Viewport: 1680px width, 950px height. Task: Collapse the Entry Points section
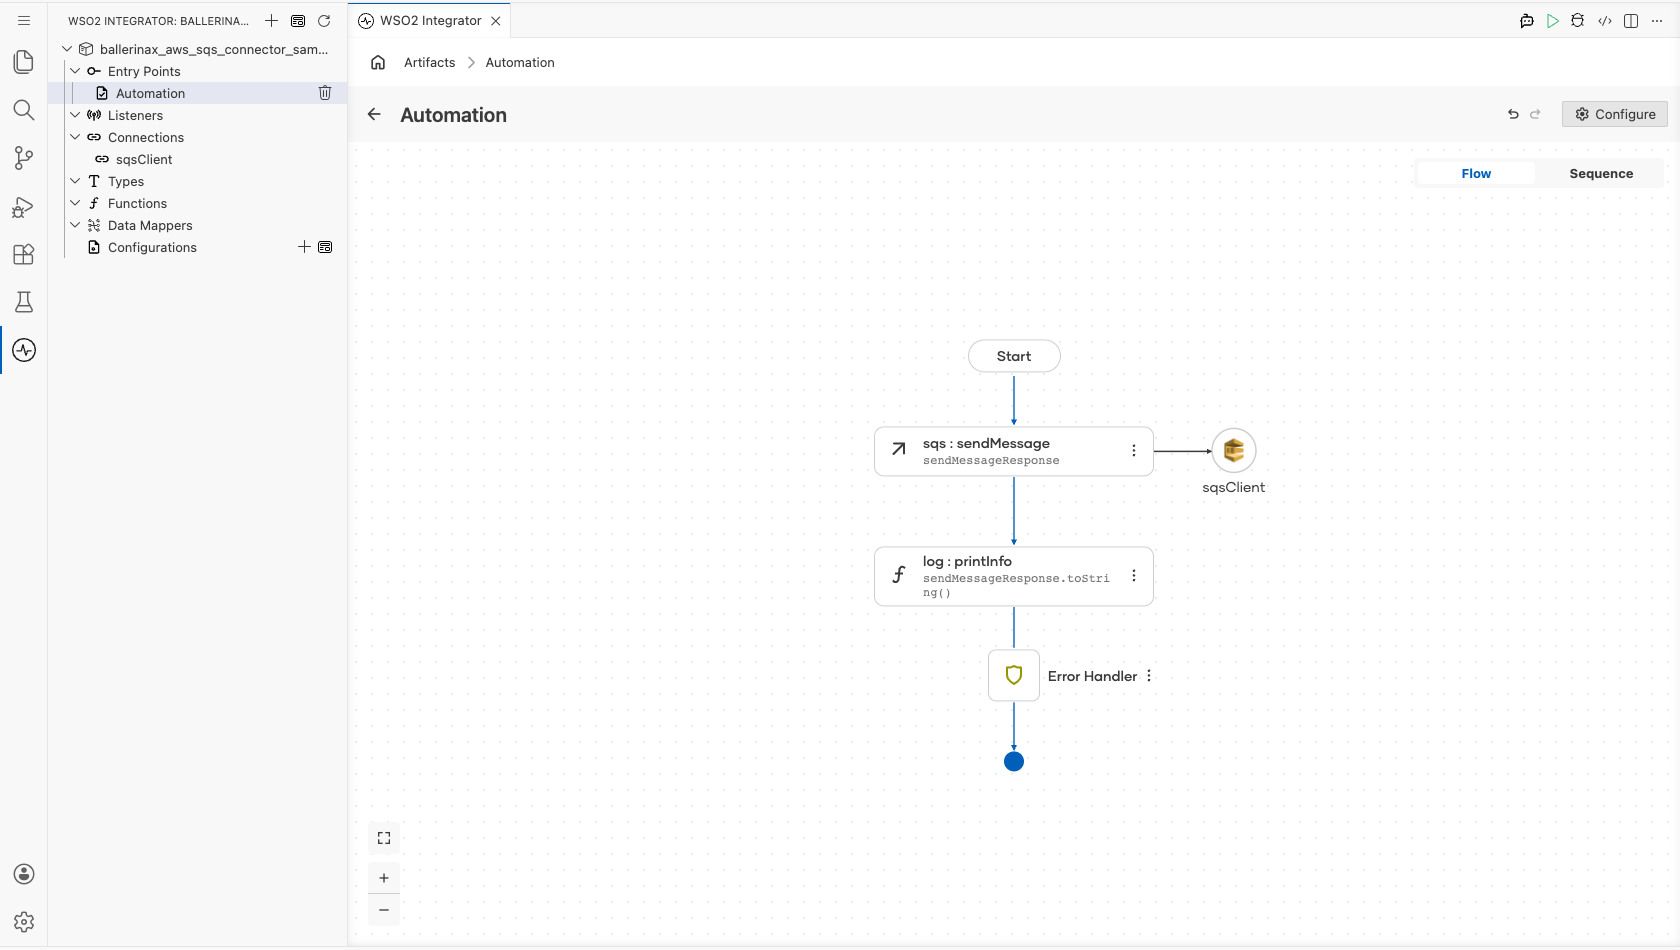(x=75, y=71)
